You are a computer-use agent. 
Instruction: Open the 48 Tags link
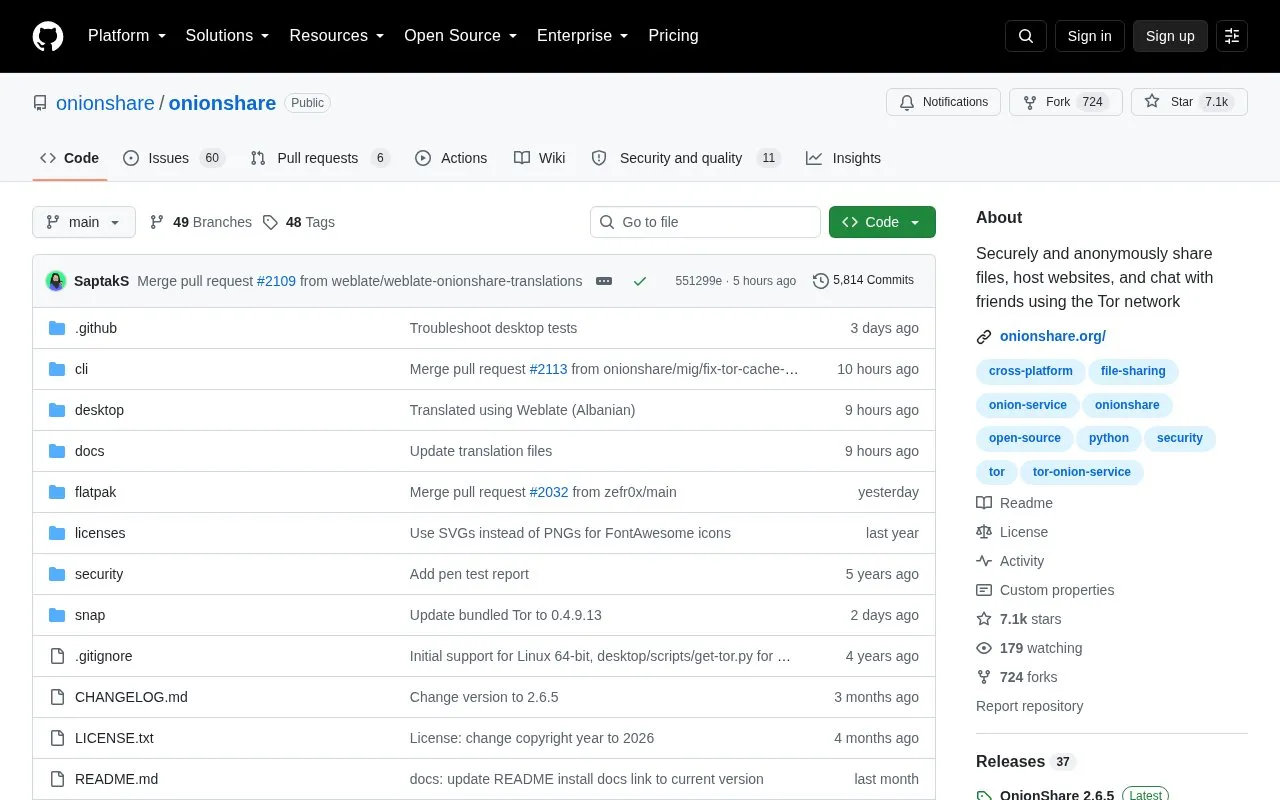(299, 222)
